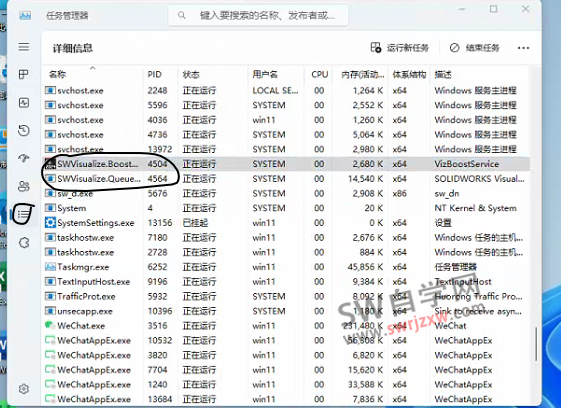Image resolution: width=561 pixels, height=408 pixels.
Task: Click icon of WeChatAppEx.exe PID 10532
Action: point(50,340)
